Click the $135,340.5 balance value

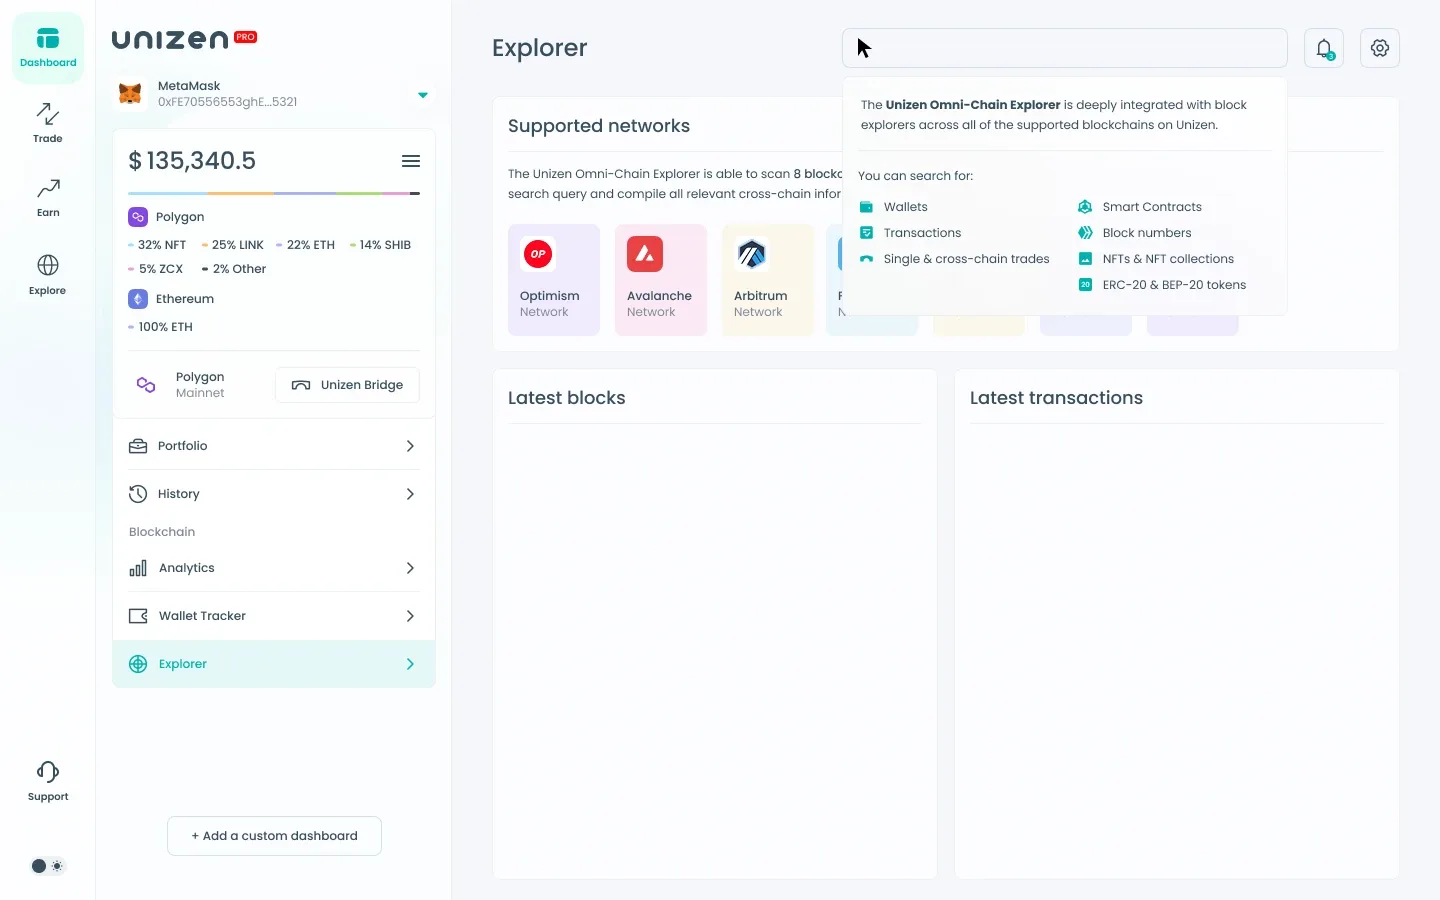pos(192,161)
